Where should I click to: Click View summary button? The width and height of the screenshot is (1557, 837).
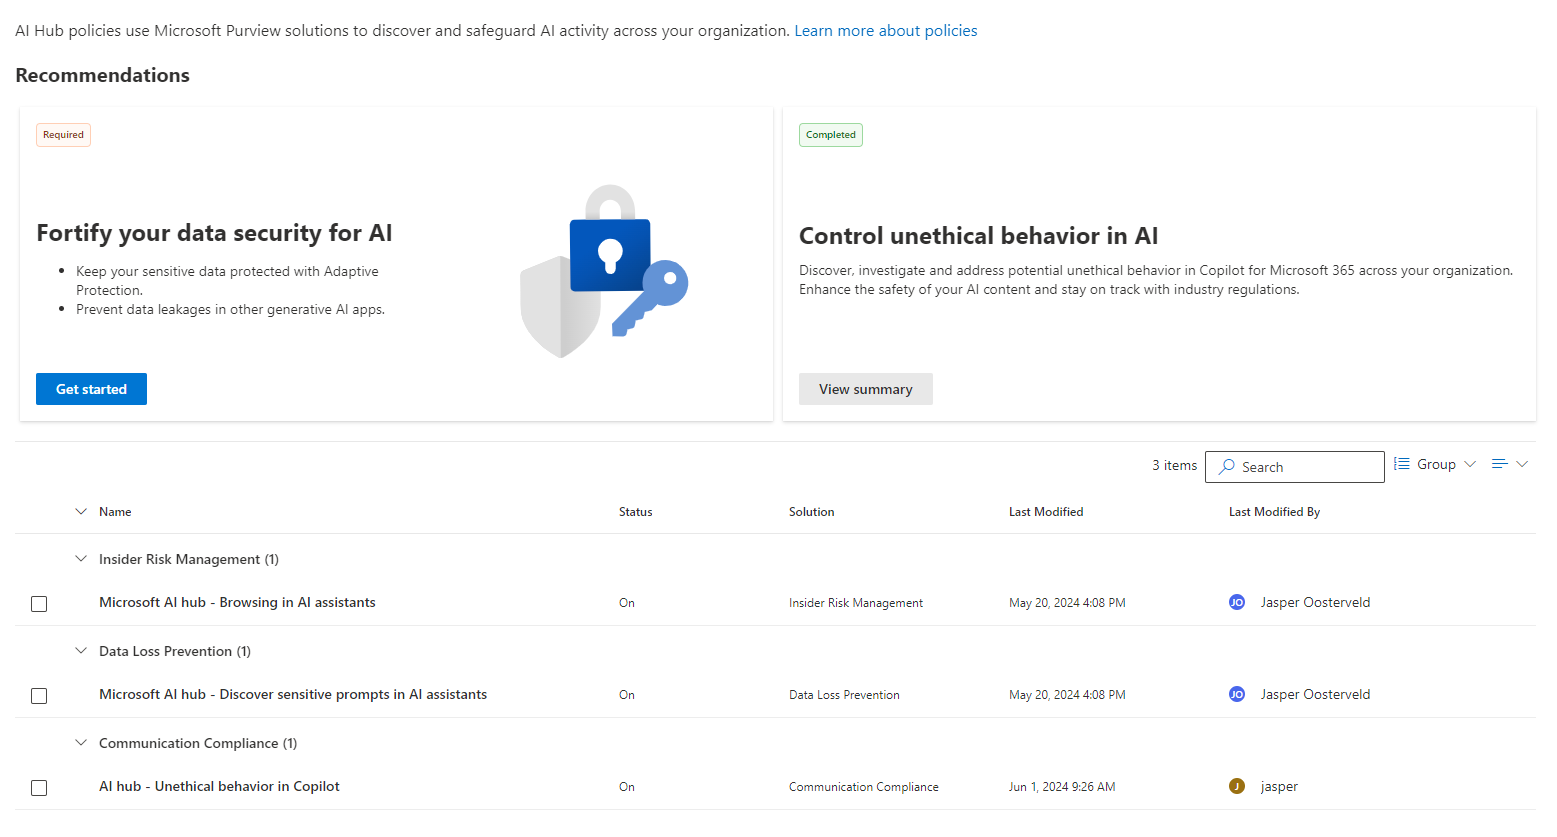coord(866,389)
